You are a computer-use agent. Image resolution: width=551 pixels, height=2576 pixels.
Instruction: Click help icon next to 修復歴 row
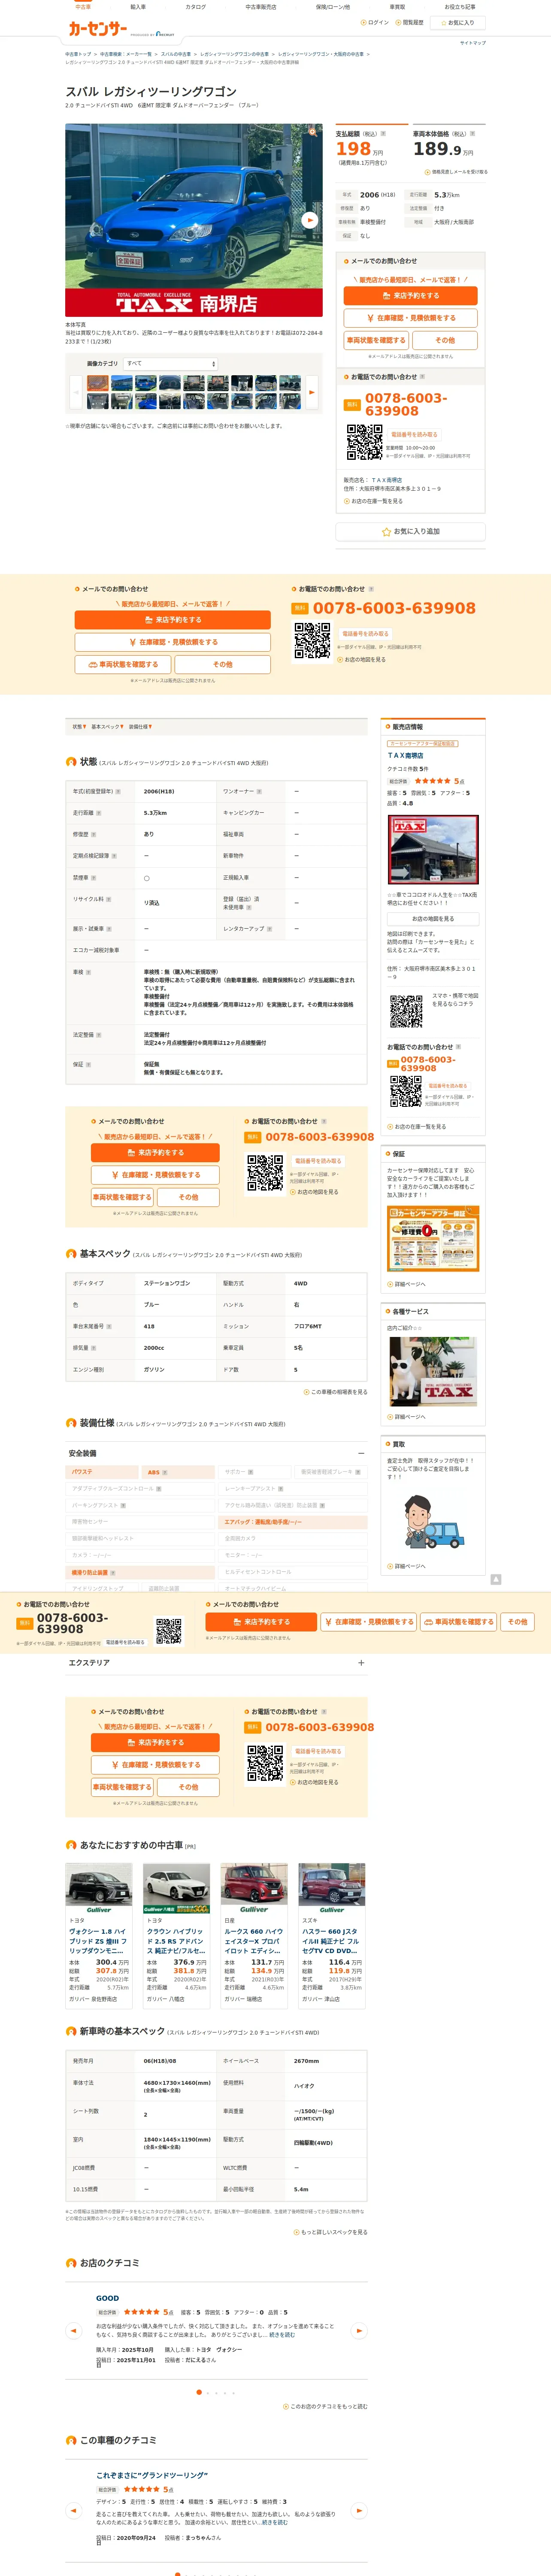click(x=94, y=834)
